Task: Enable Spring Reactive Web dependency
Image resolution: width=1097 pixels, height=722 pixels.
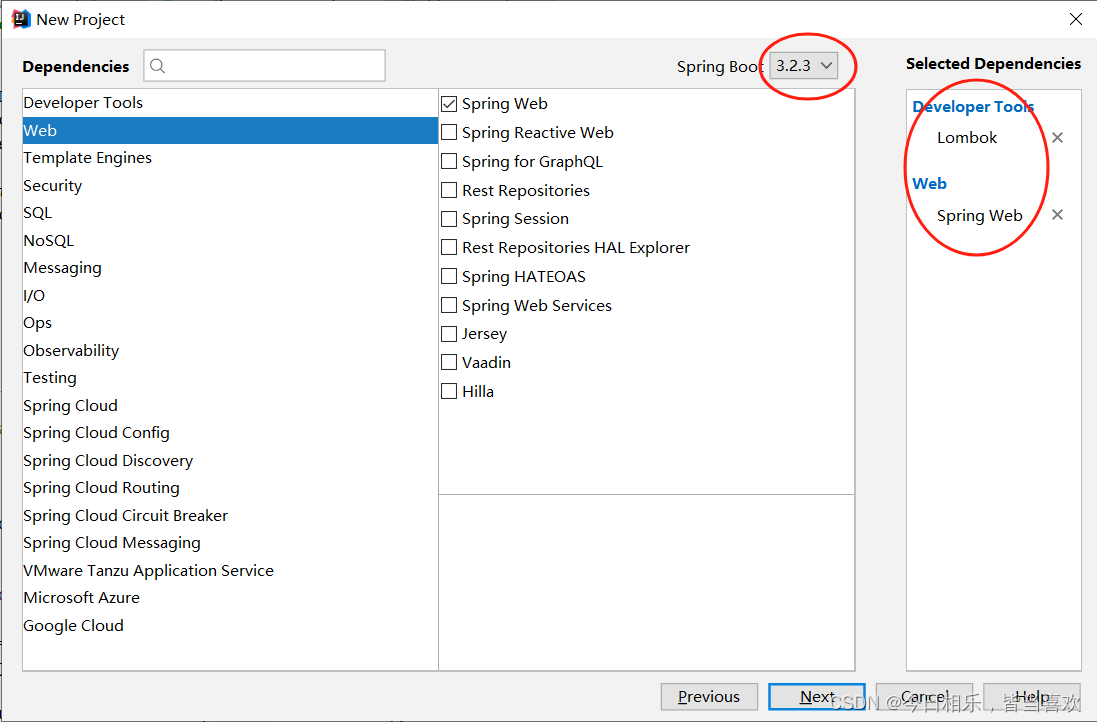Action: (449, 132)
